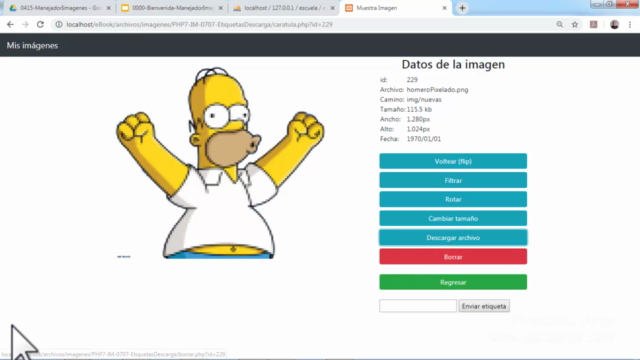This screenshot has width=640, height=360.
Task: Click the Homer Simpson image
Action: pyautogui.click(x=220, y=163)
